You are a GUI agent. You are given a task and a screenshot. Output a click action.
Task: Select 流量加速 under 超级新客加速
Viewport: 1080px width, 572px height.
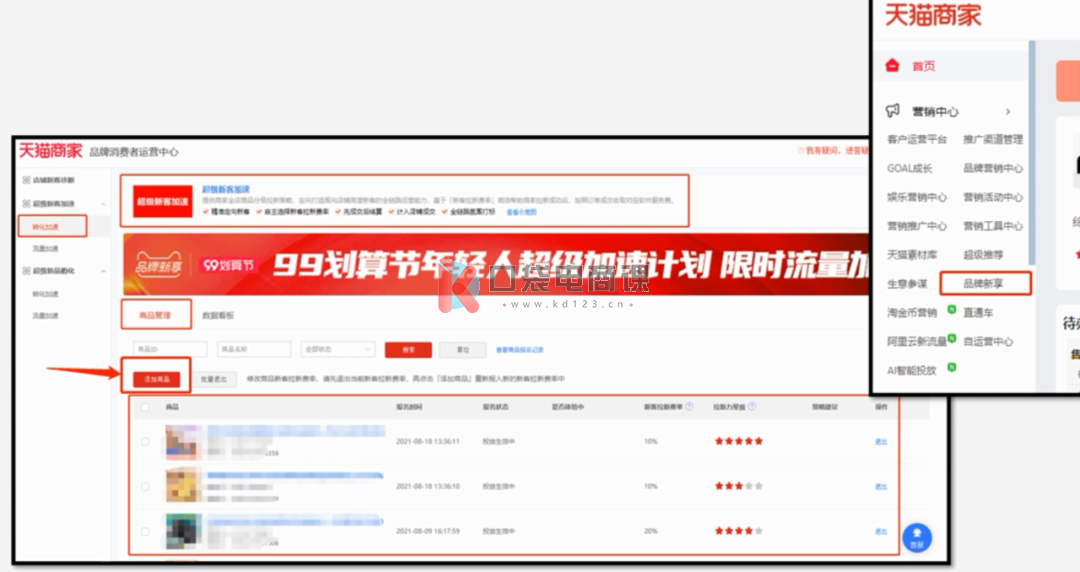(x=45, y=248)
